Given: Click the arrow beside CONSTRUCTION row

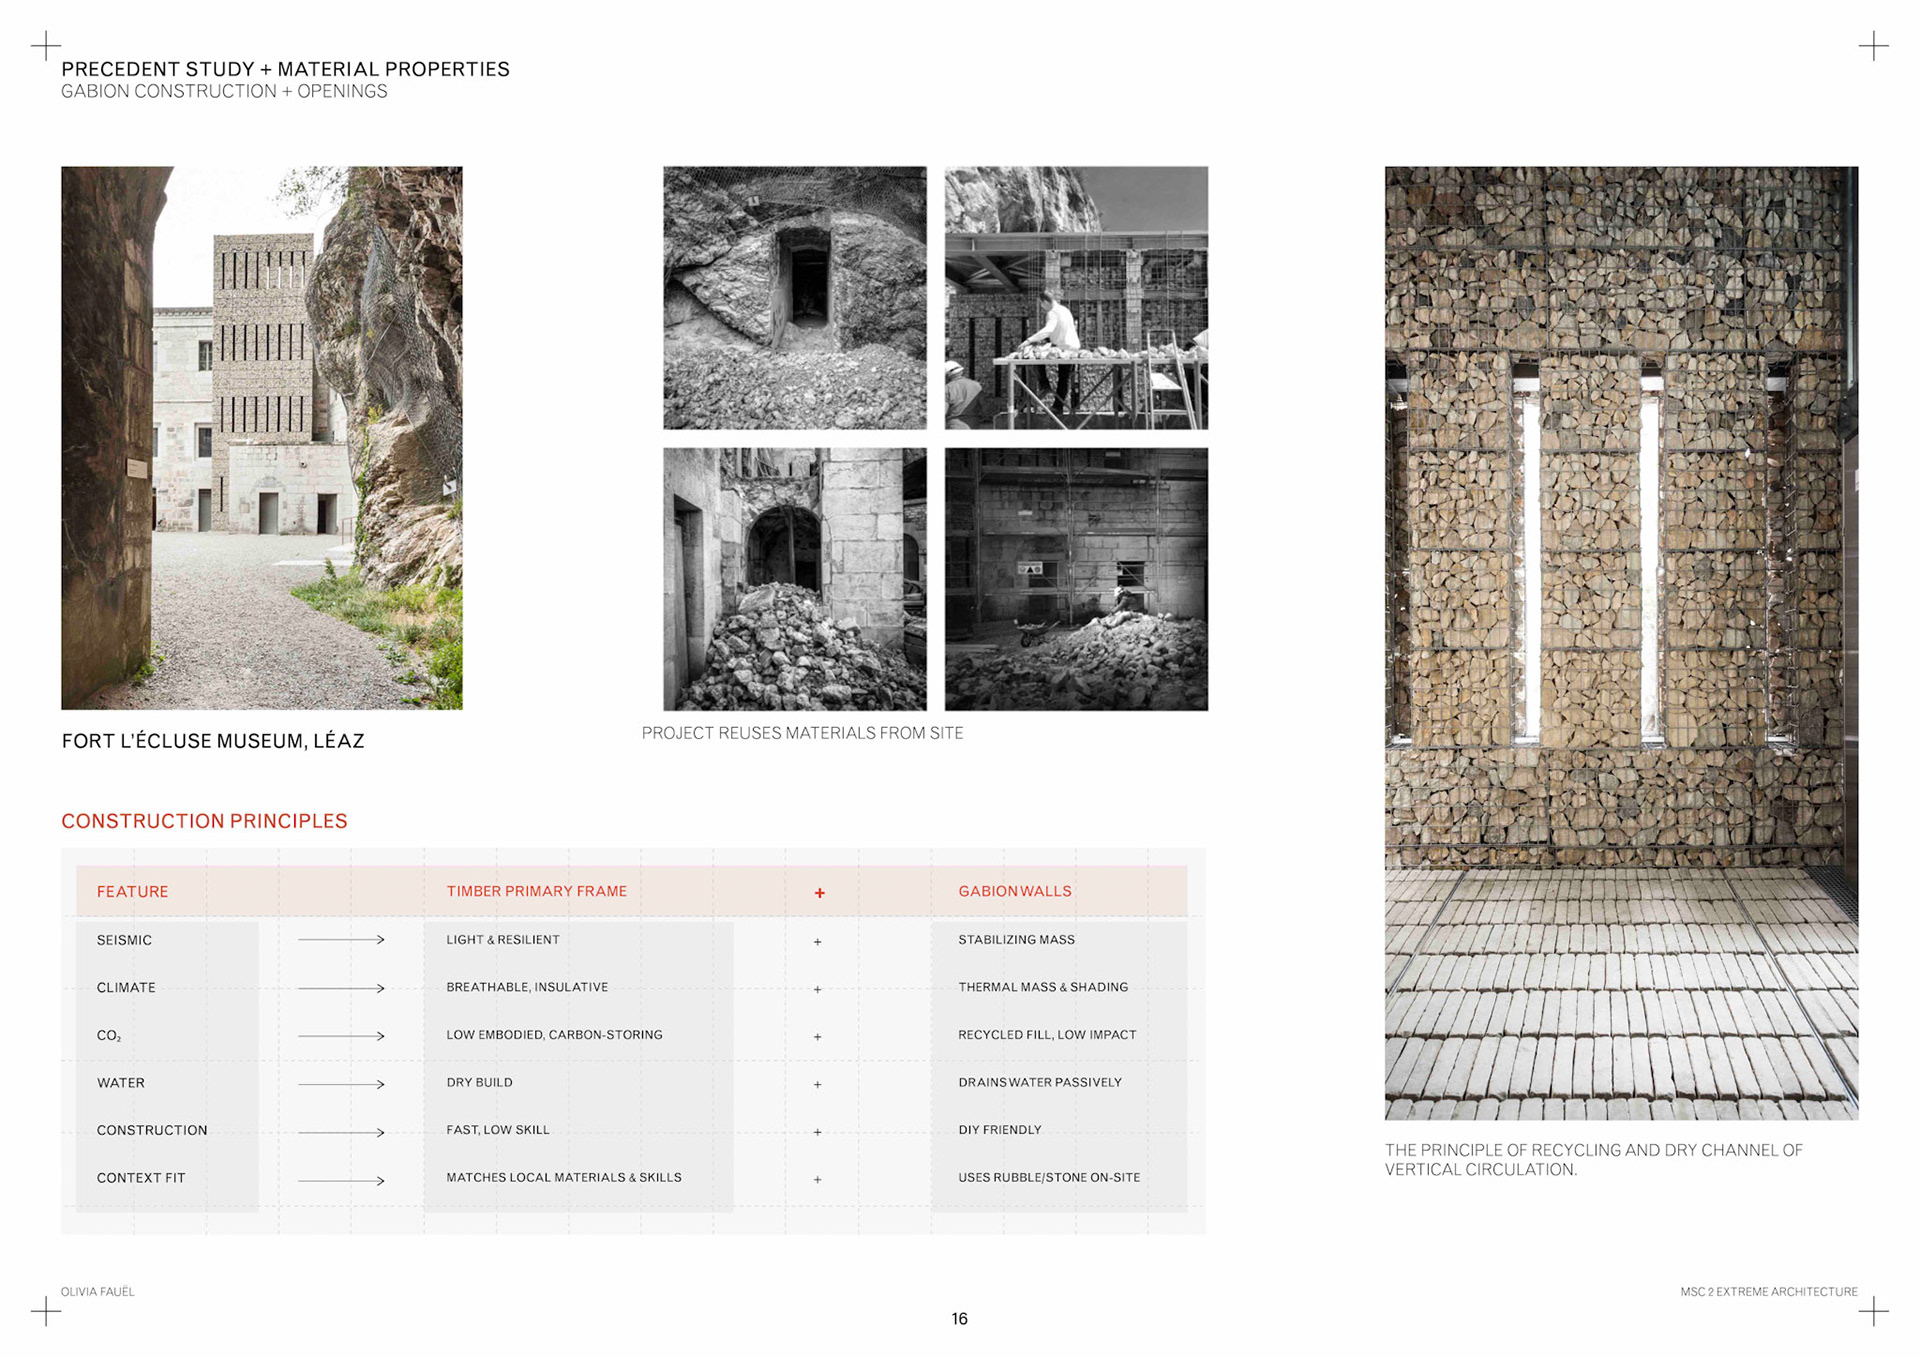Looking at the screenshot, I should 341,1132.
